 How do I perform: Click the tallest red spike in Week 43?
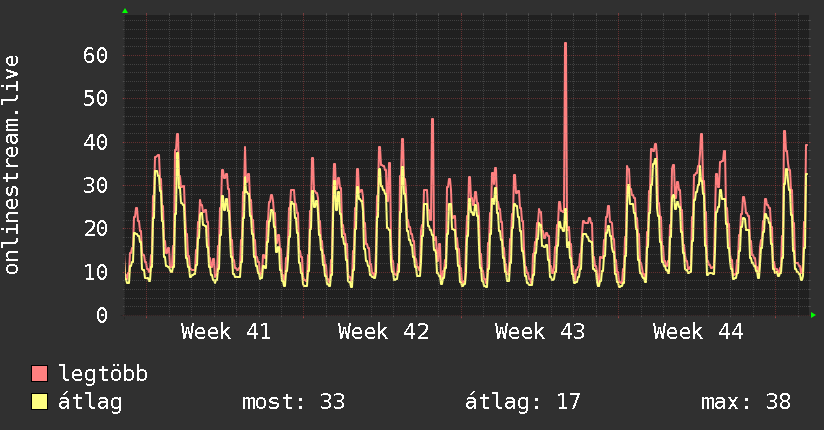click(x=565, y=126)
